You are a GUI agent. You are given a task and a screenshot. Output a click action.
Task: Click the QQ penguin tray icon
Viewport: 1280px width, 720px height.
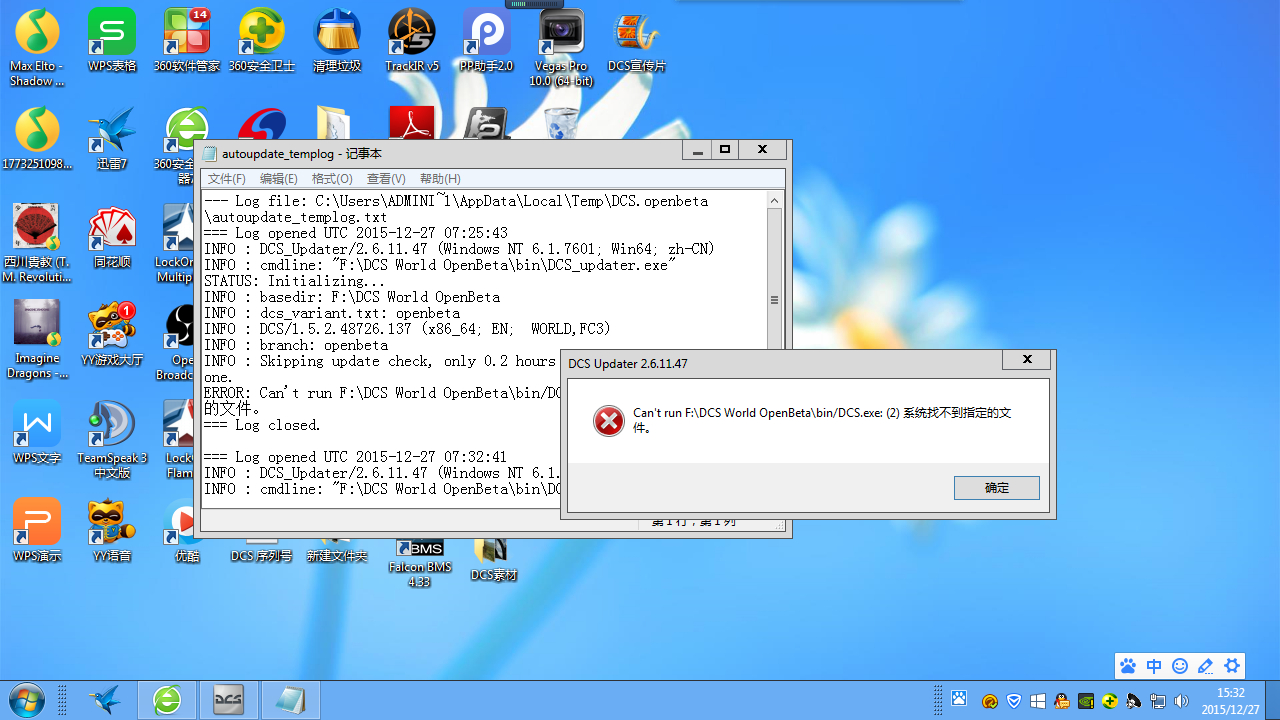[1062, 700]
